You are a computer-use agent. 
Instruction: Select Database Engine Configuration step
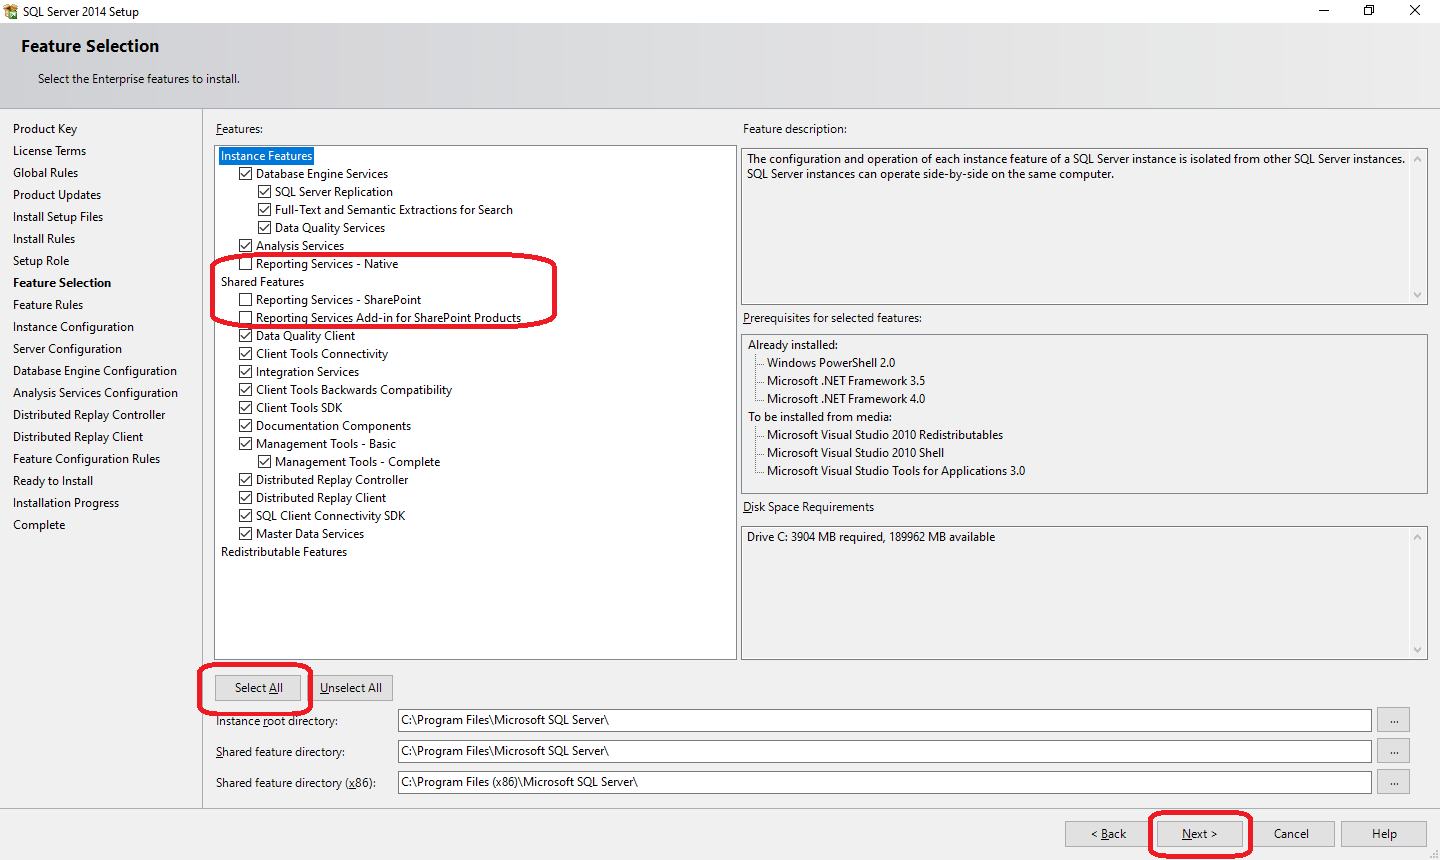tap(95, 371)
